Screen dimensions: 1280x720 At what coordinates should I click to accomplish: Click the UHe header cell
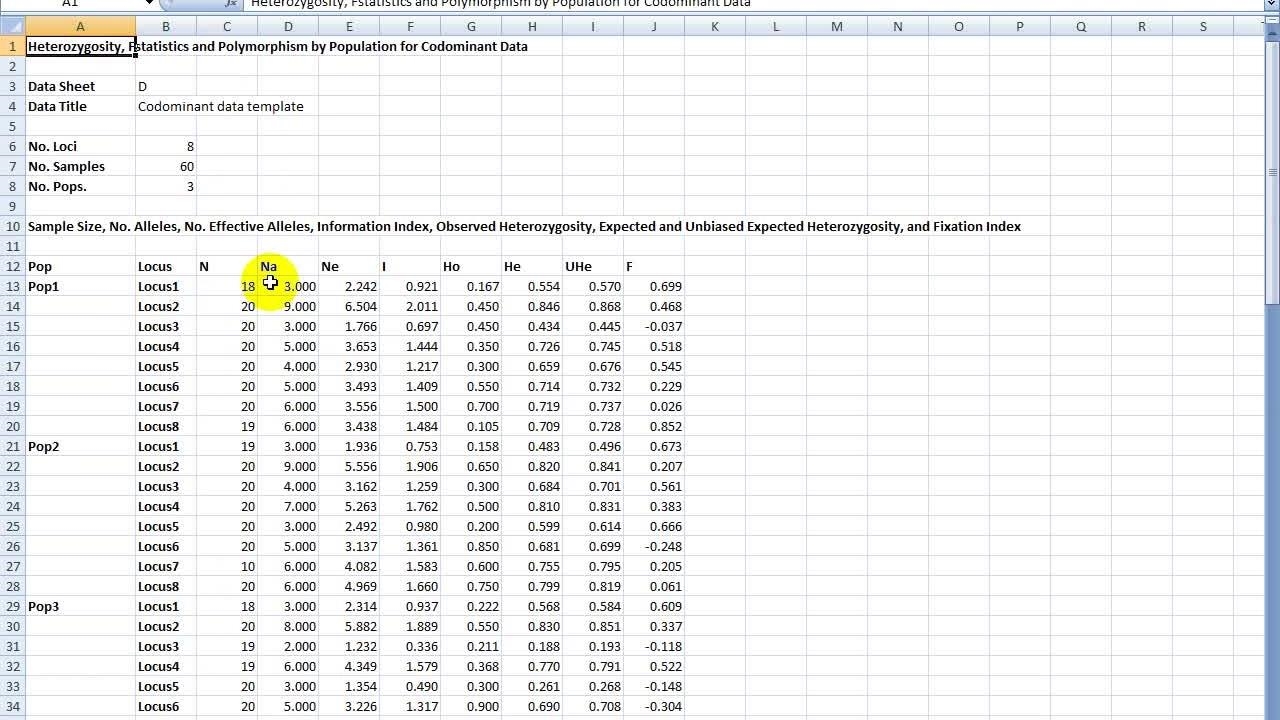pos(592,266)
